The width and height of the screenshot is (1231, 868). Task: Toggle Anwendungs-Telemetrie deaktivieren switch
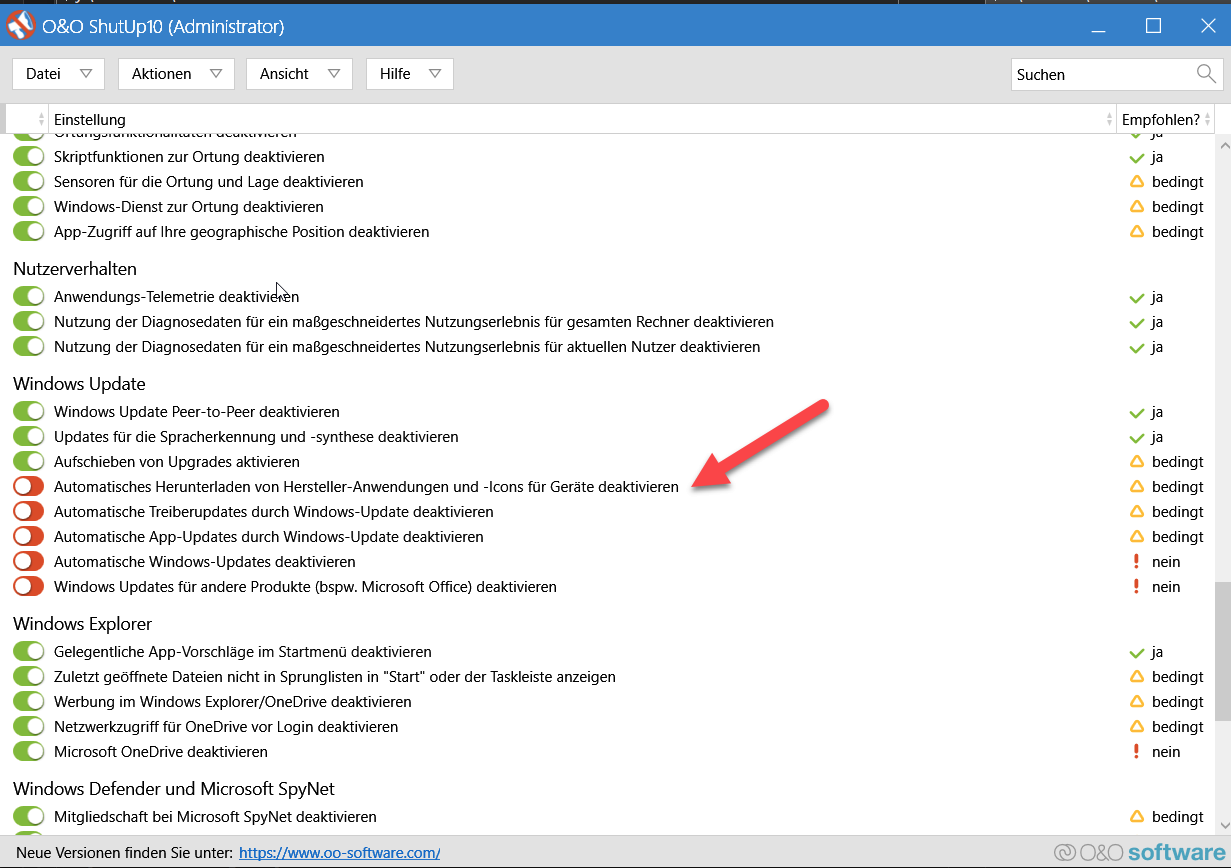29,297
